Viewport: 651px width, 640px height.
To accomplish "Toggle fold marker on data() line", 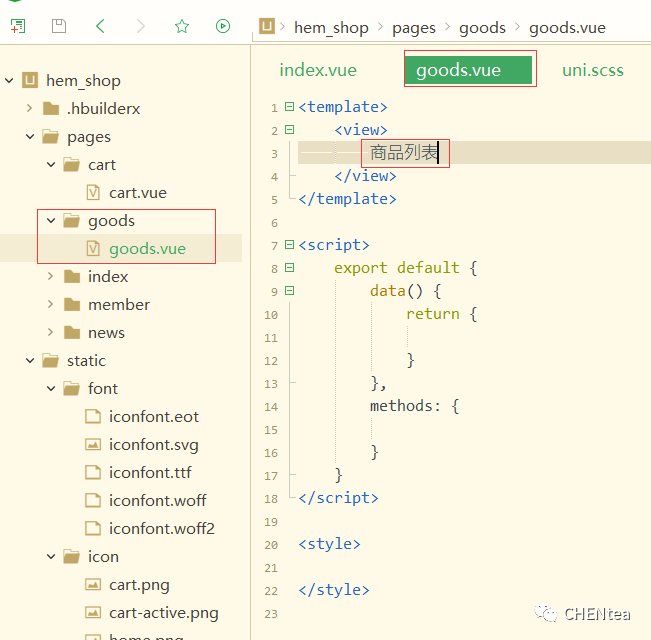I will pos(289,291).
